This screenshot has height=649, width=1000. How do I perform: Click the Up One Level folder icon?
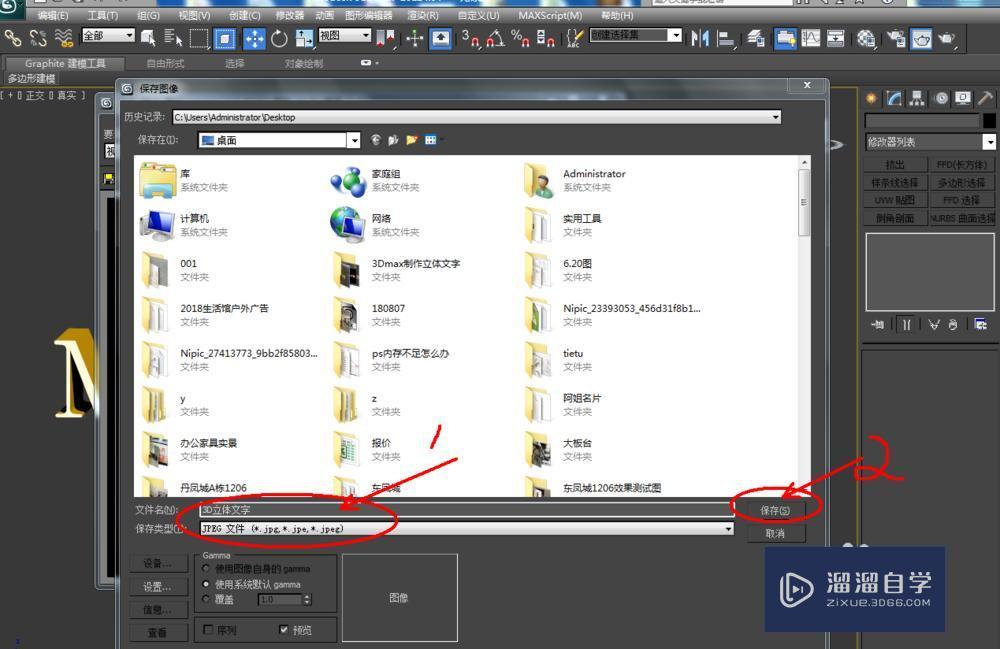click(x=393, y=140)
